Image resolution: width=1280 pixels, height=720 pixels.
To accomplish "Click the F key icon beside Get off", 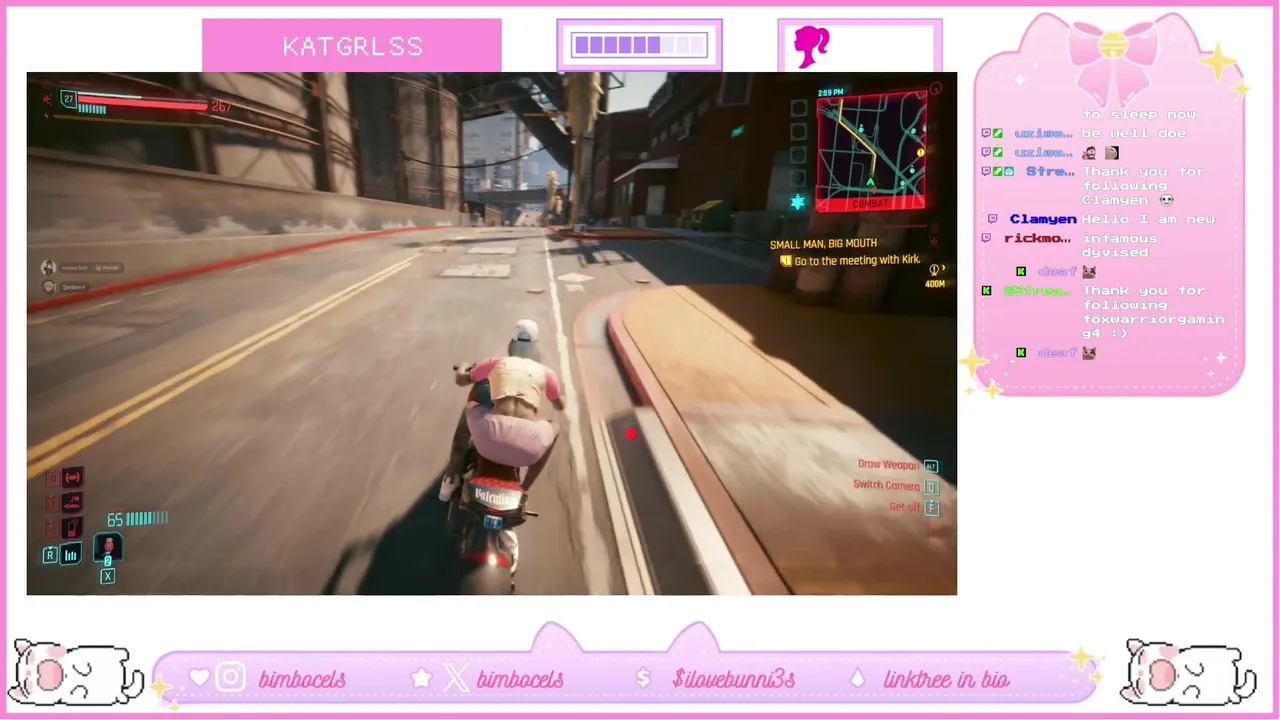I will tap(931, 507).
